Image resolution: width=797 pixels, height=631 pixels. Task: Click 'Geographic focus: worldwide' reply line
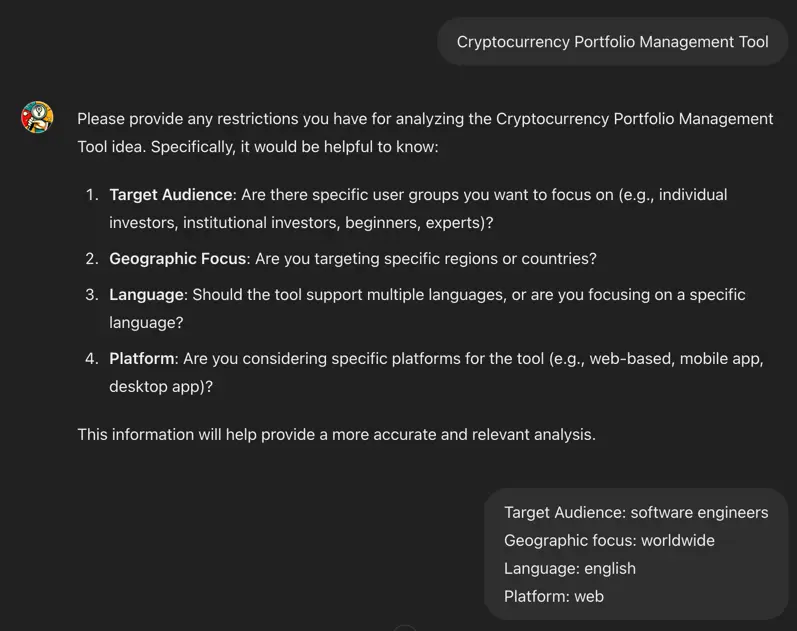(x=609, y=541)
